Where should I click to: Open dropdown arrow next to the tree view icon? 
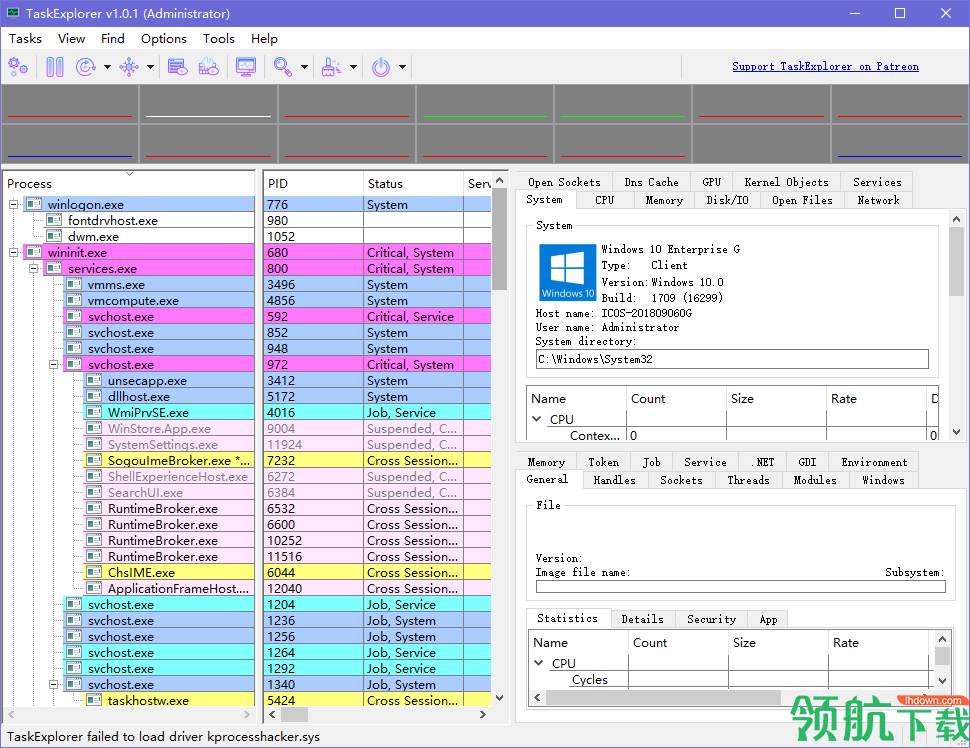(150, 66)
